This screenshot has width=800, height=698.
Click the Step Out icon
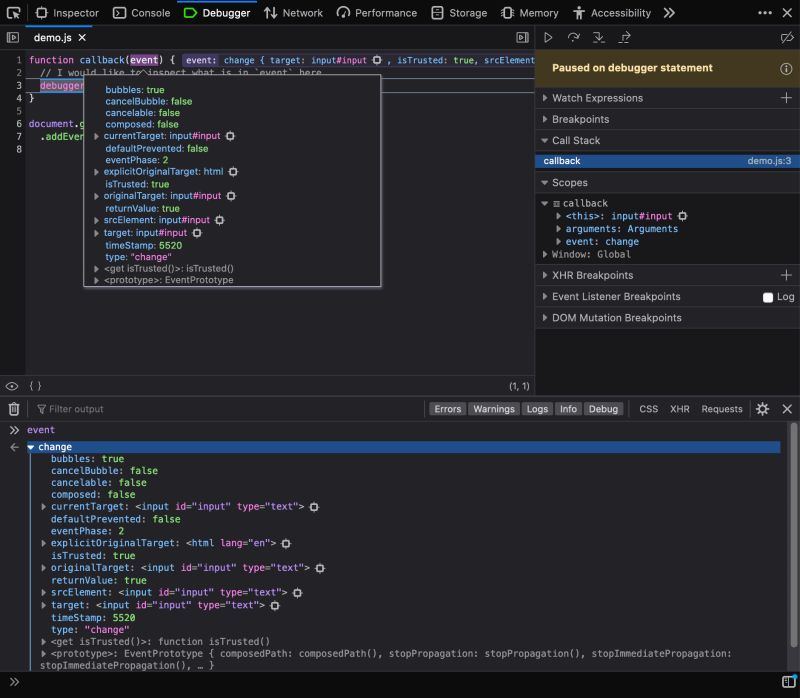tap(625, 37)
